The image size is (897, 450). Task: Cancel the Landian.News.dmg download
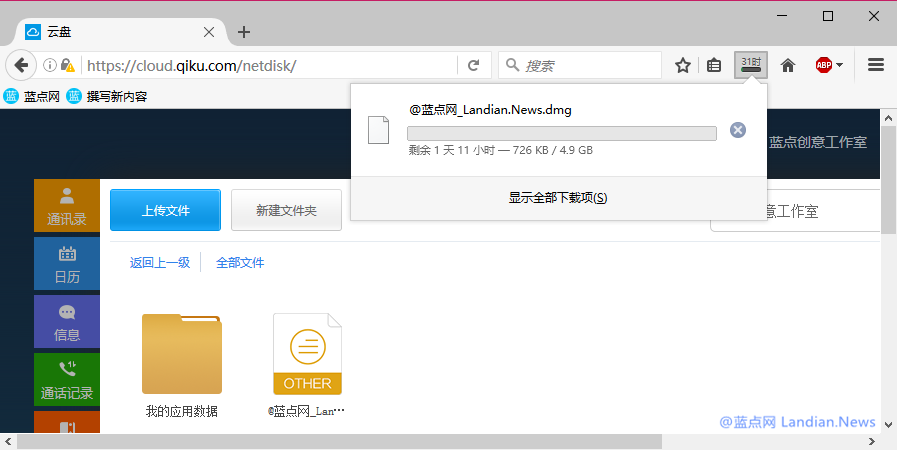(x=738, y=130)
